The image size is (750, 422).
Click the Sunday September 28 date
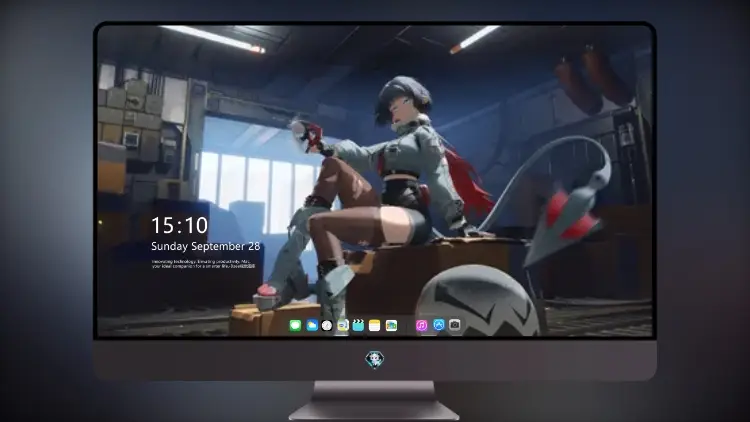click(206, 246)
